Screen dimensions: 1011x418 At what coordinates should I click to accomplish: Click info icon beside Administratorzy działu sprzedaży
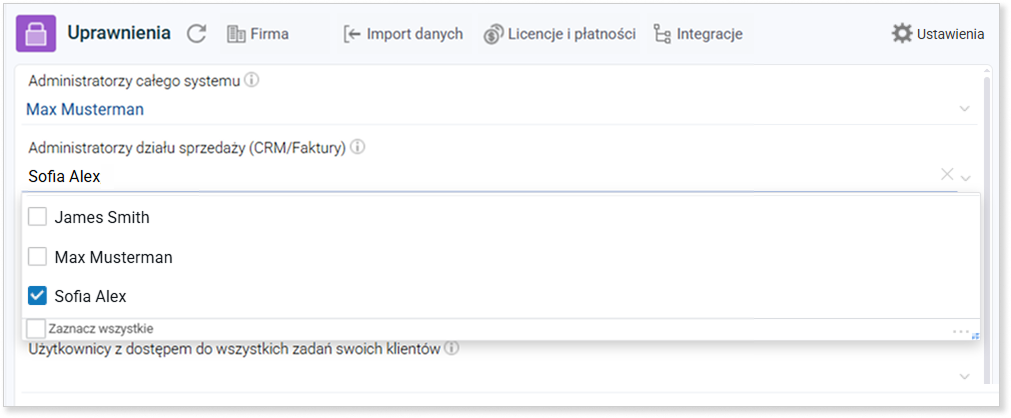click(x=358, y=148)
